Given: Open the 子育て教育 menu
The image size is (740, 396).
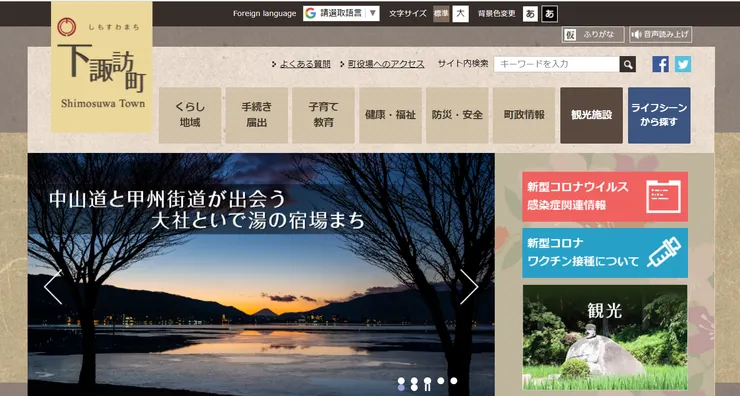Looking at the screenshot, I should 323,115.
